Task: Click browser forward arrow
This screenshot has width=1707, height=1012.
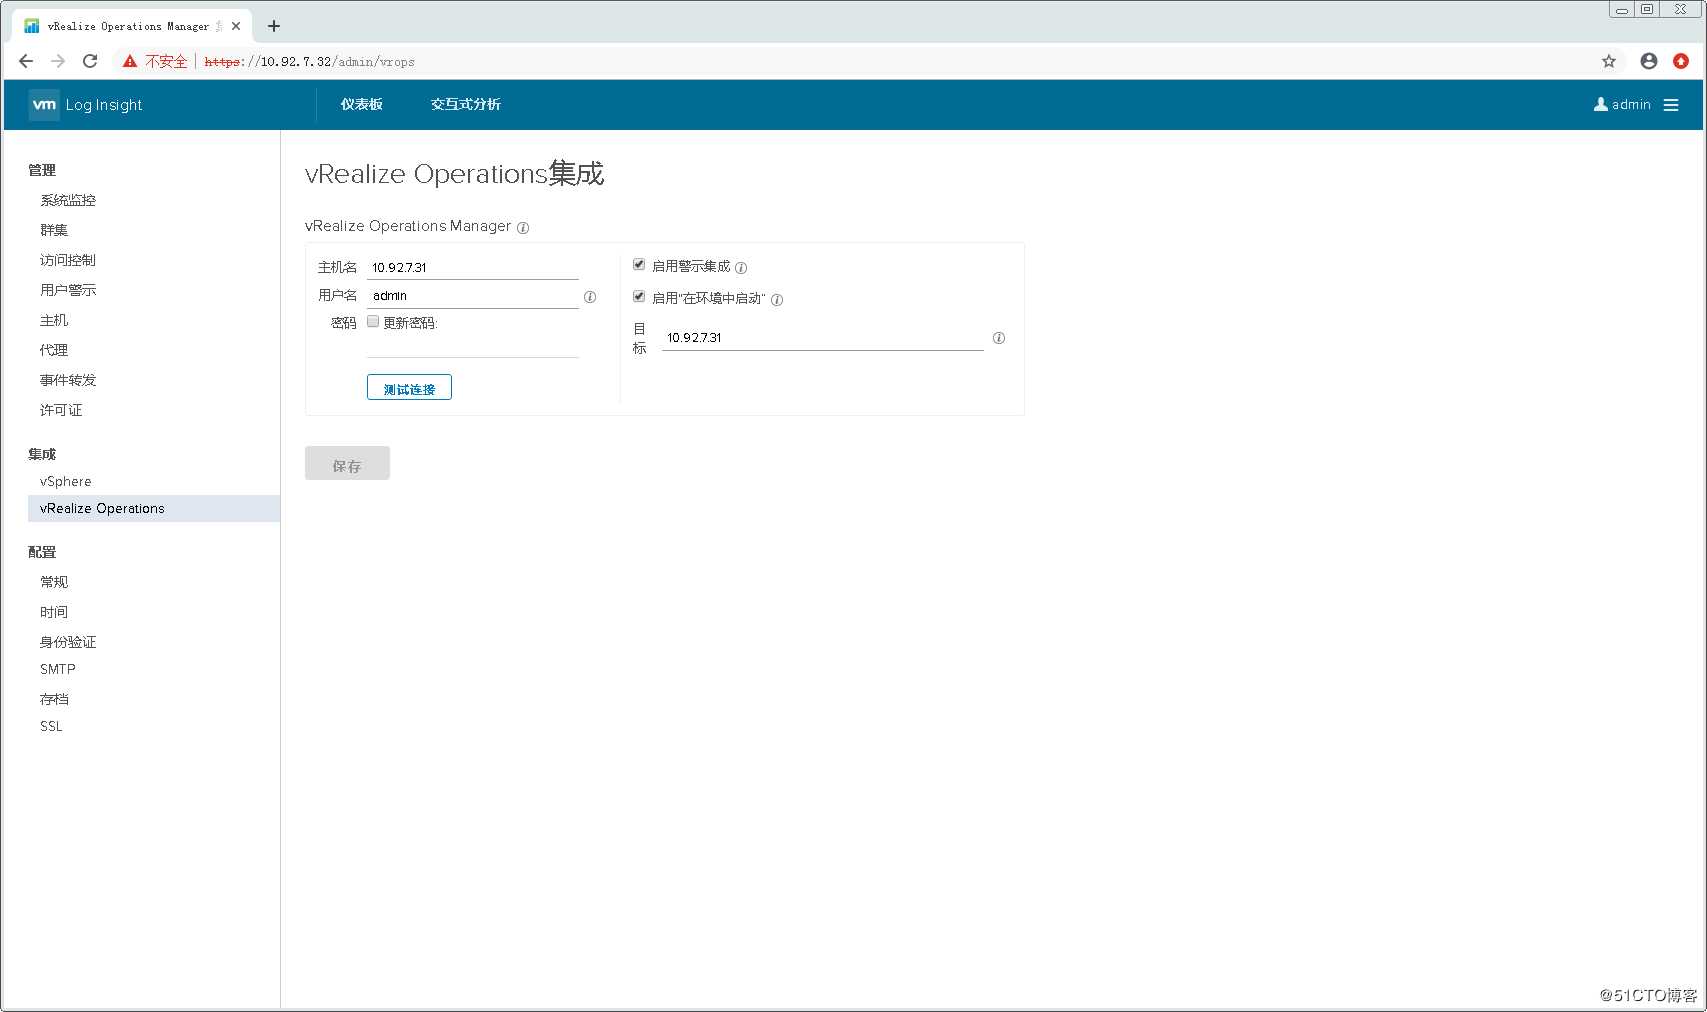Action: 58,61
